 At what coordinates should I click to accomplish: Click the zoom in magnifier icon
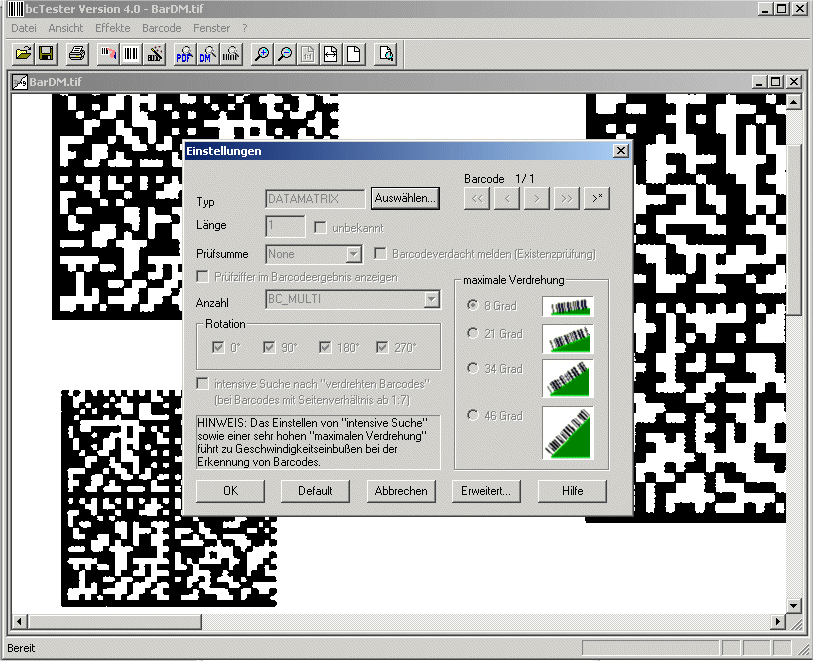point(262,54)
